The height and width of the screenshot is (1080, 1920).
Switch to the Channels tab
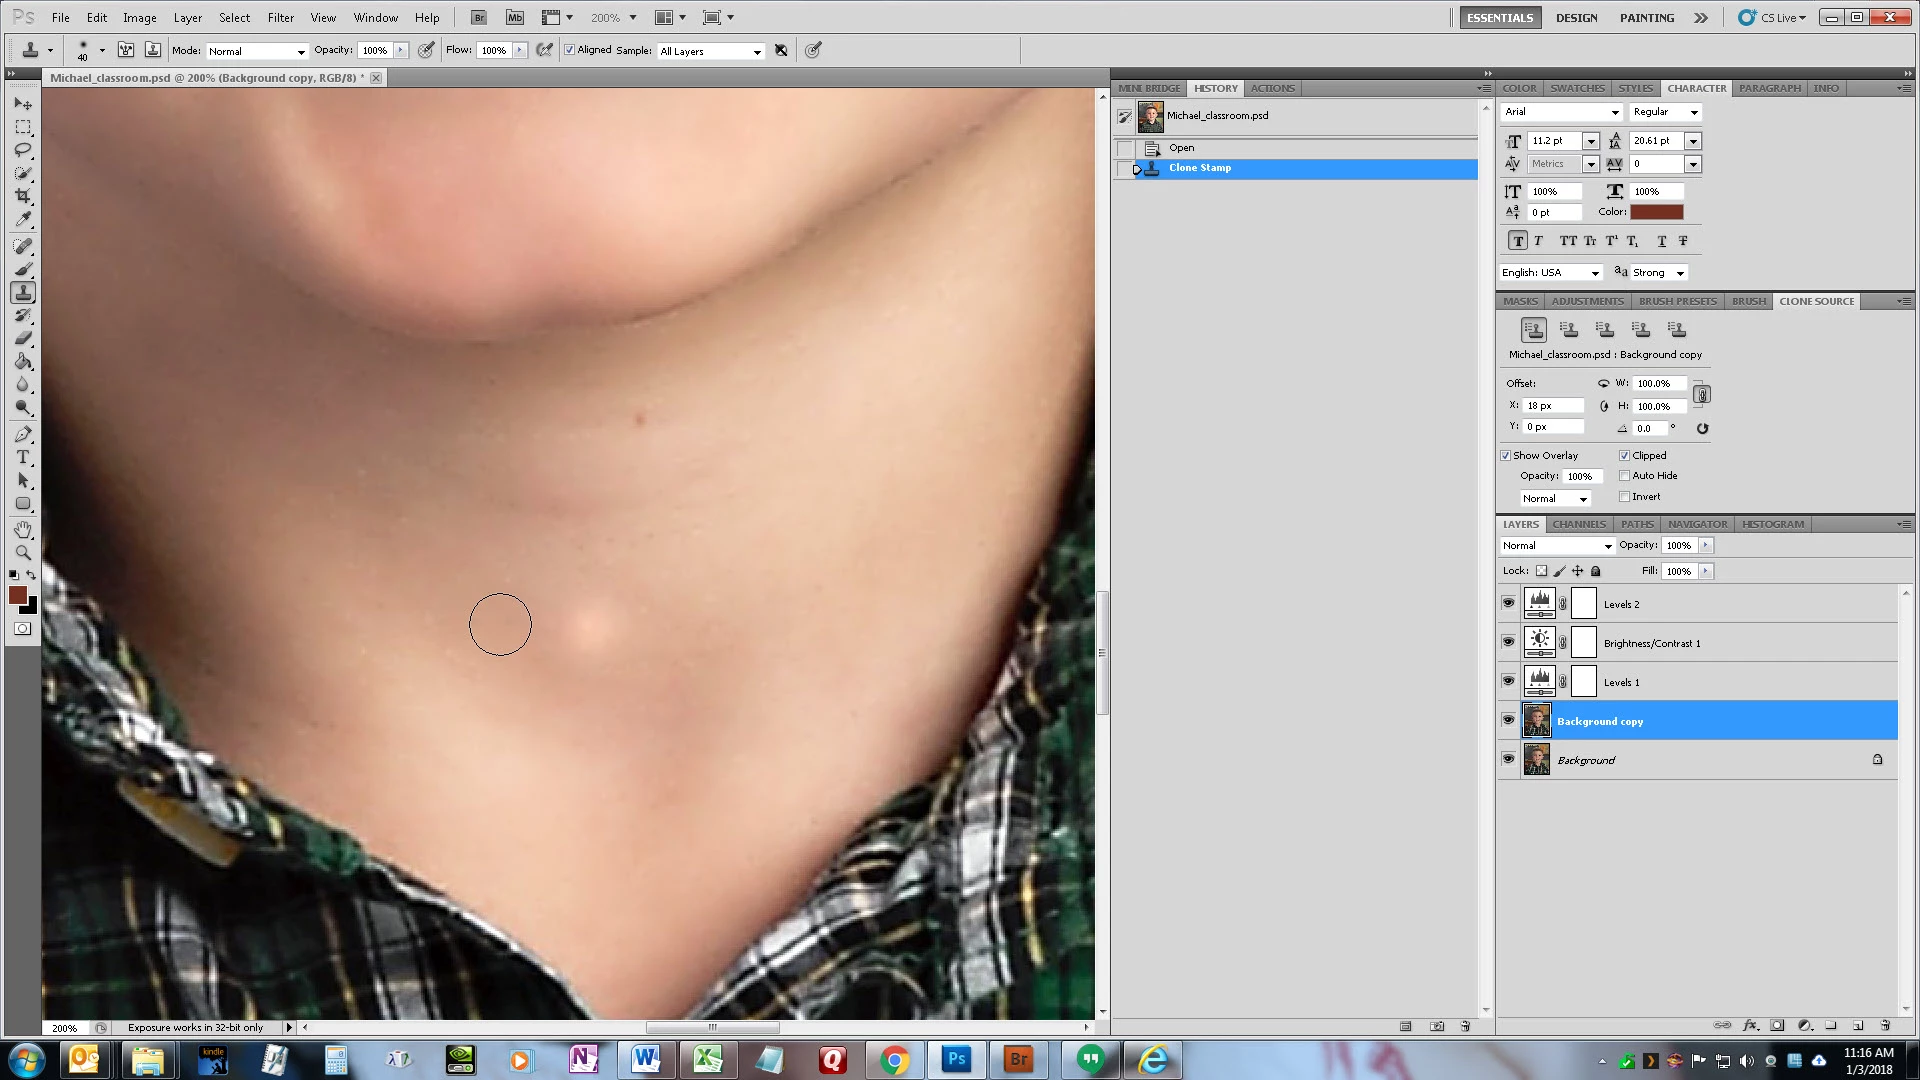pyautogui.click(x=1578, y=524)
